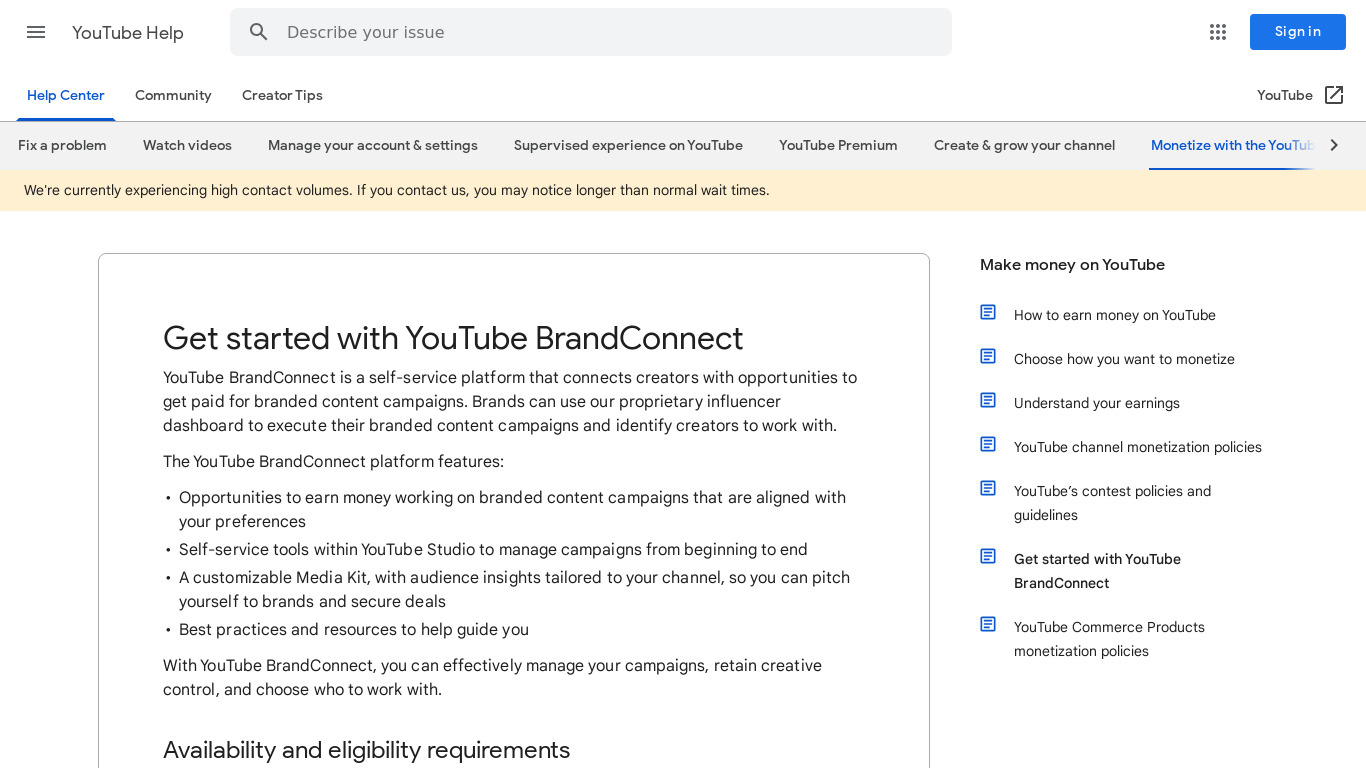This screenshot has width=1366, height=768.
Task: Open Choose how you want to monetize
Action: click(1124, 359)
